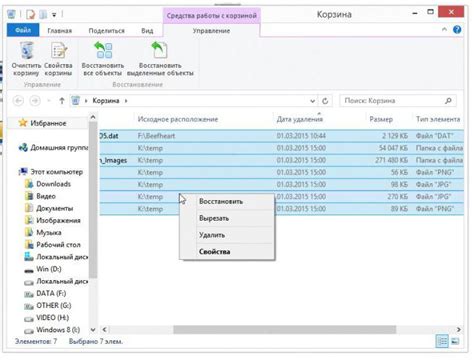Click the refresh address bar icon
The image size is (474, 360).
click(x=325, y=101)
